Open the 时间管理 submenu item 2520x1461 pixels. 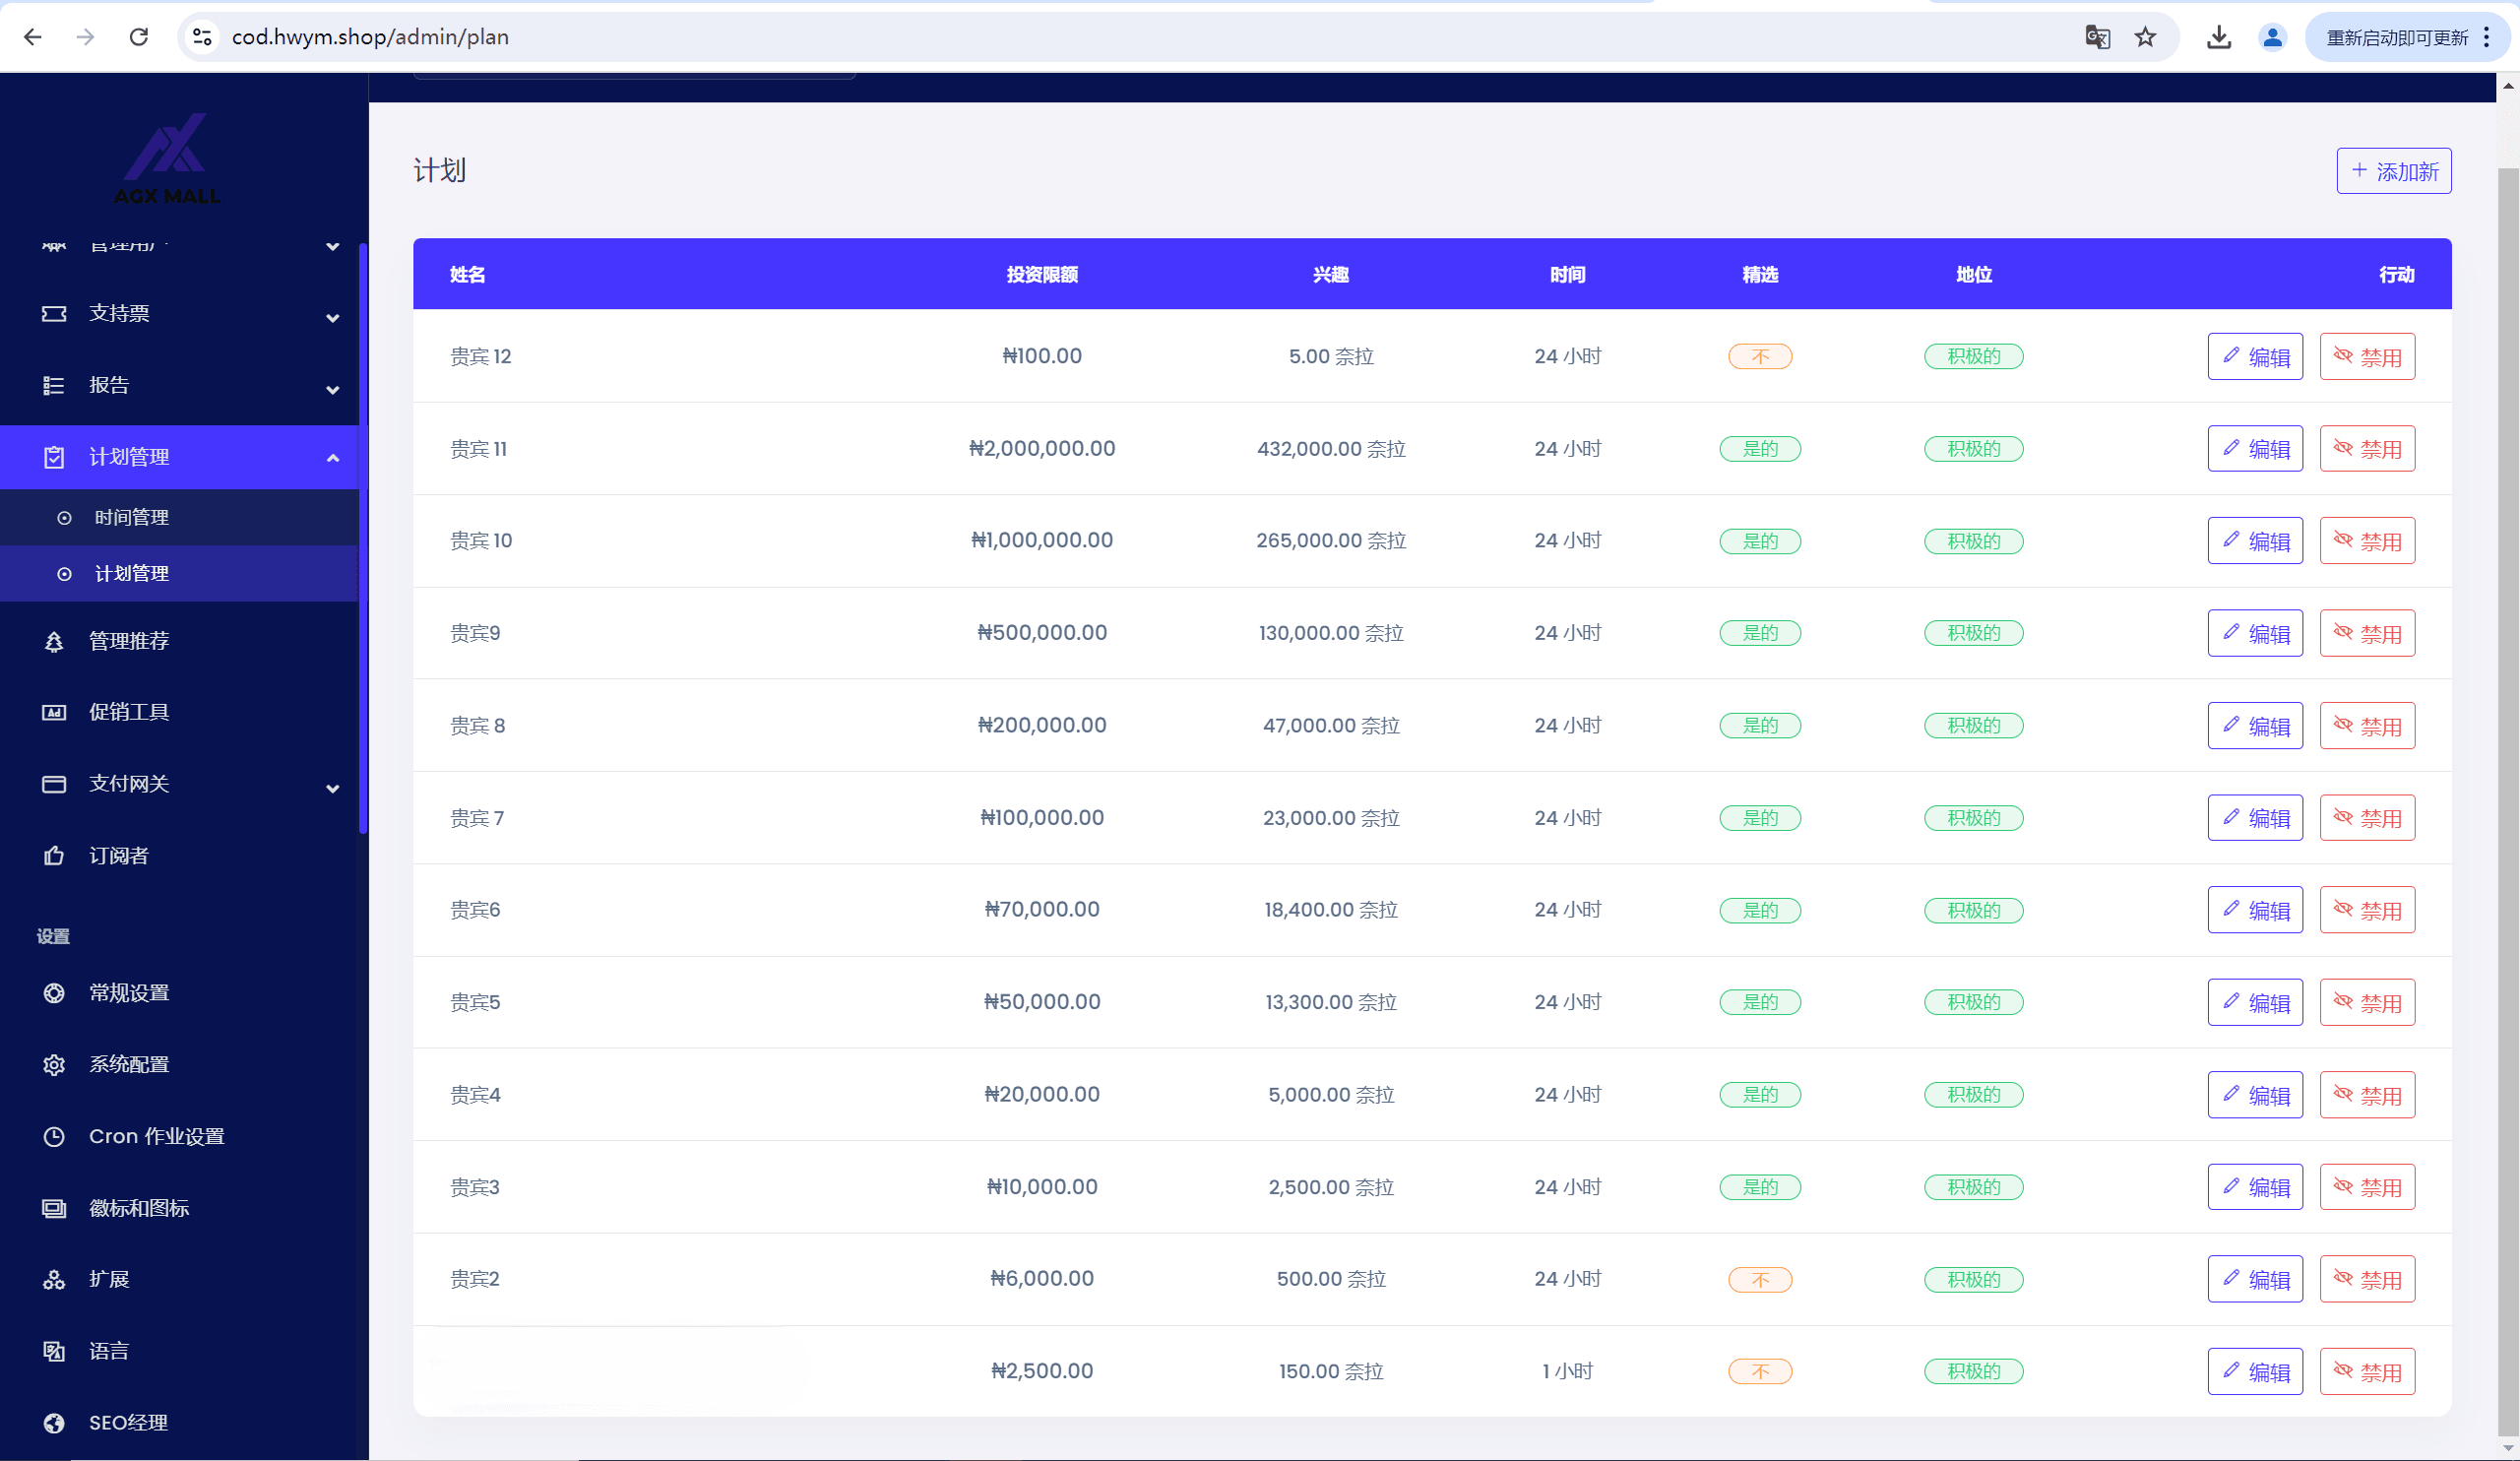(131, 517)
